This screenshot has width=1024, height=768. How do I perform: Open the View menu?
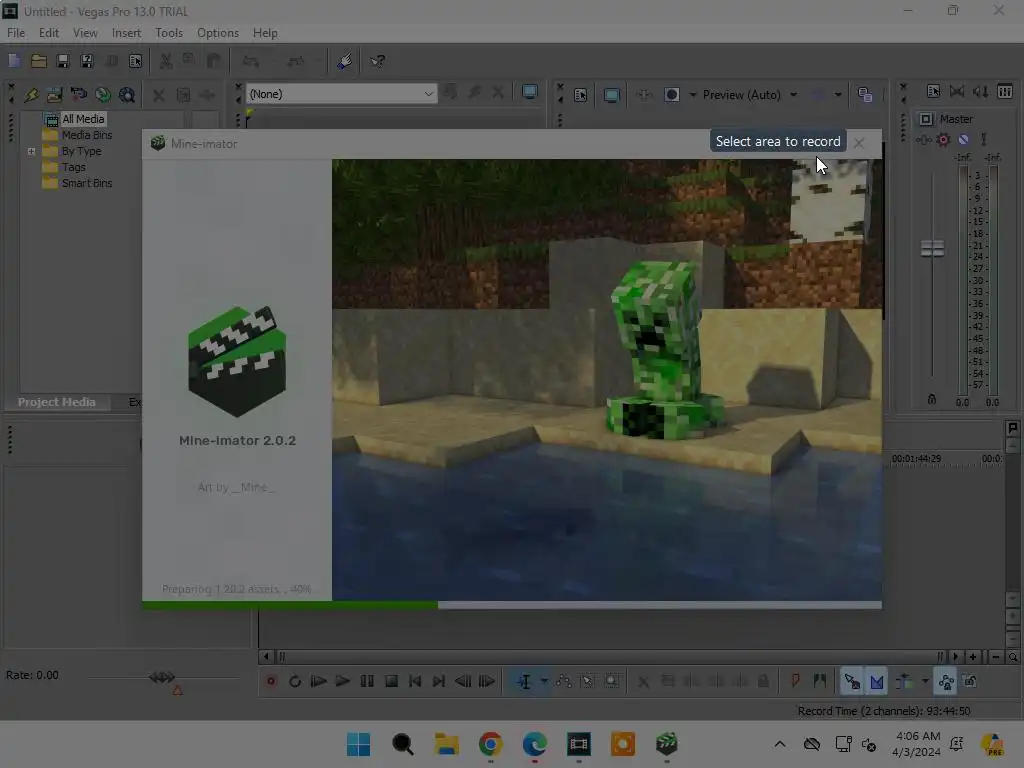pyautogui.click(x=85, y=33)
